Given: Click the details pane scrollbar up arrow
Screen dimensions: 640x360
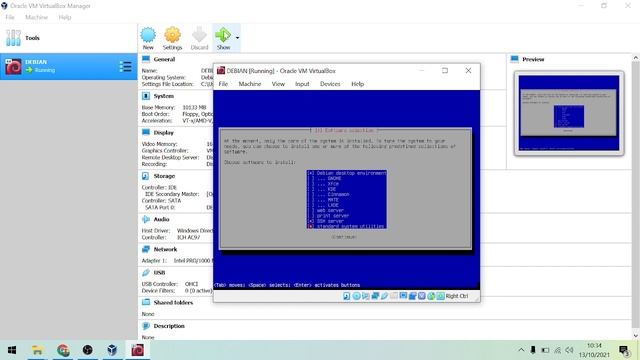Looking at the screenshot, I should point(636,58).
